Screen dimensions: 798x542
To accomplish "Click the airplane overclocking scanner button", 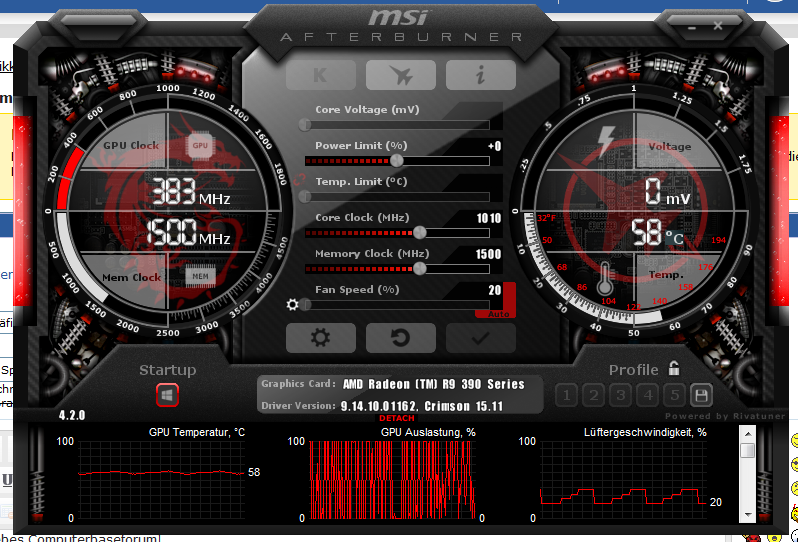I will [401, 75].
